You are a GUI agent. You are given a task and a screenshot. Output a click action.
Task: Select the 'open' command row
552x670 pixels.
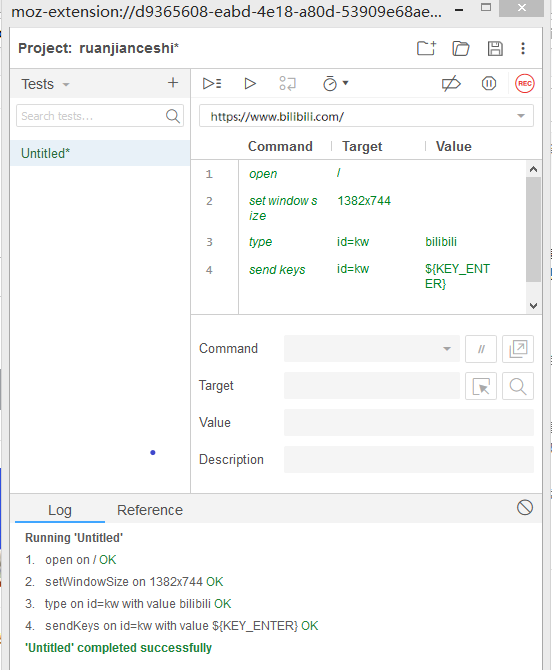[x=359, y=173]
